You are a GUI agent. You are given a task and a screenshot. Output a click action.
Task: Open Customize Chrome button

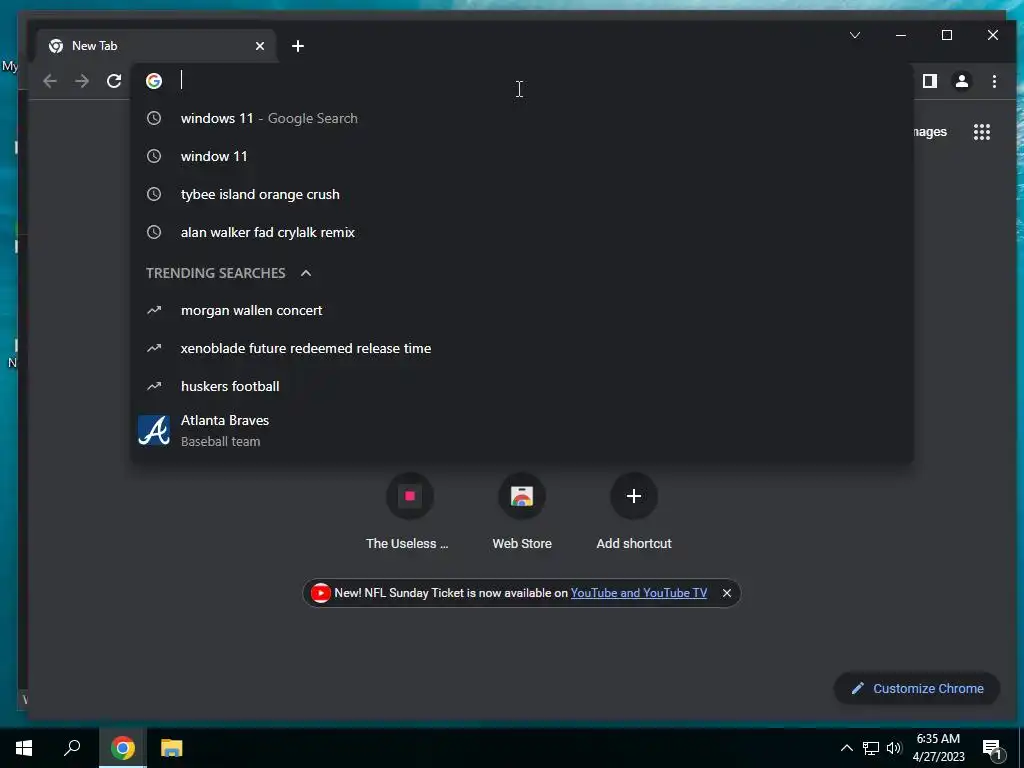pyautogui.click(x=917, y=688)
